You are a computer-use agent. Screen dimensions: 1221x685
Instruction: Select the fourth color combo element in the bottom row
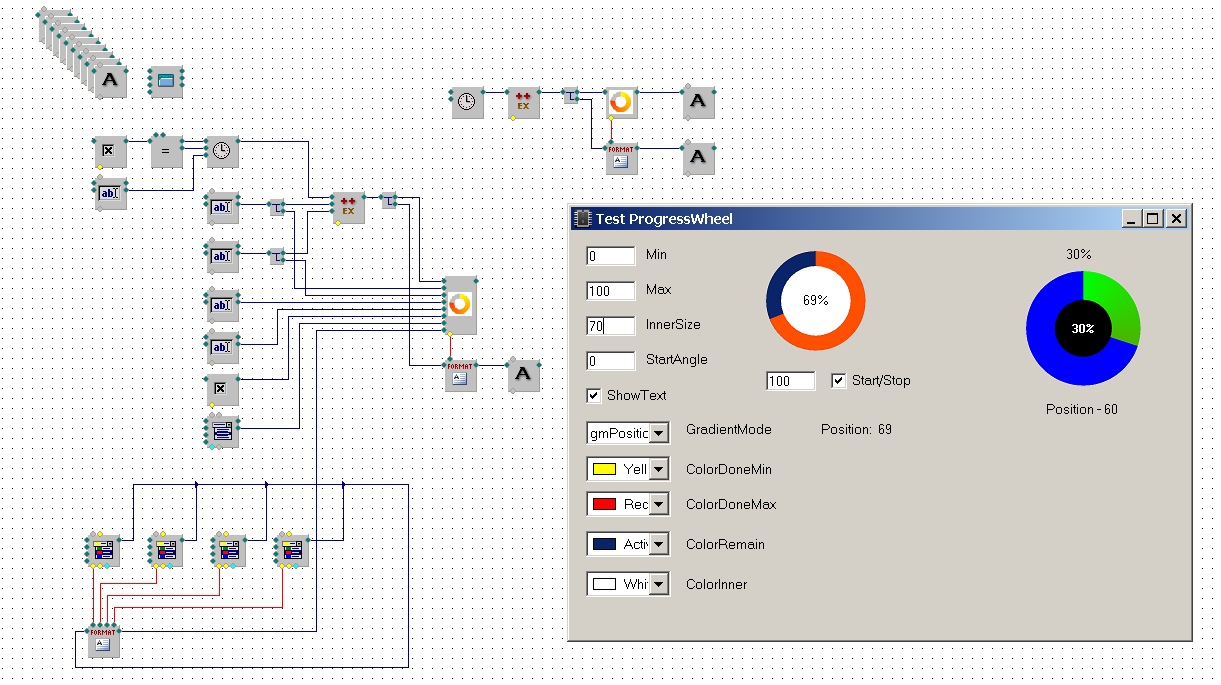(x=292, y=550)
